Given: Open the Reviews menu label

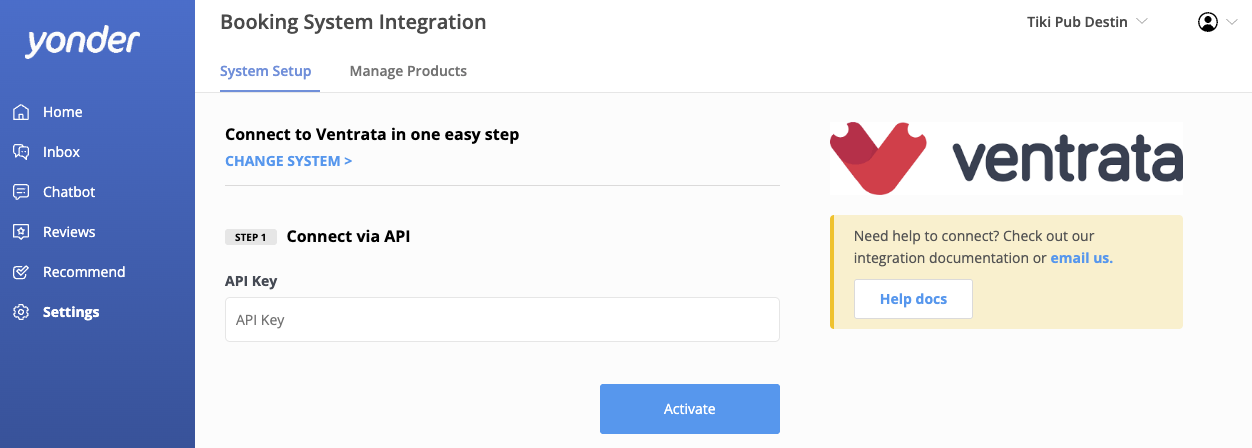Looking at the screenshot, I should coord(69,232).
